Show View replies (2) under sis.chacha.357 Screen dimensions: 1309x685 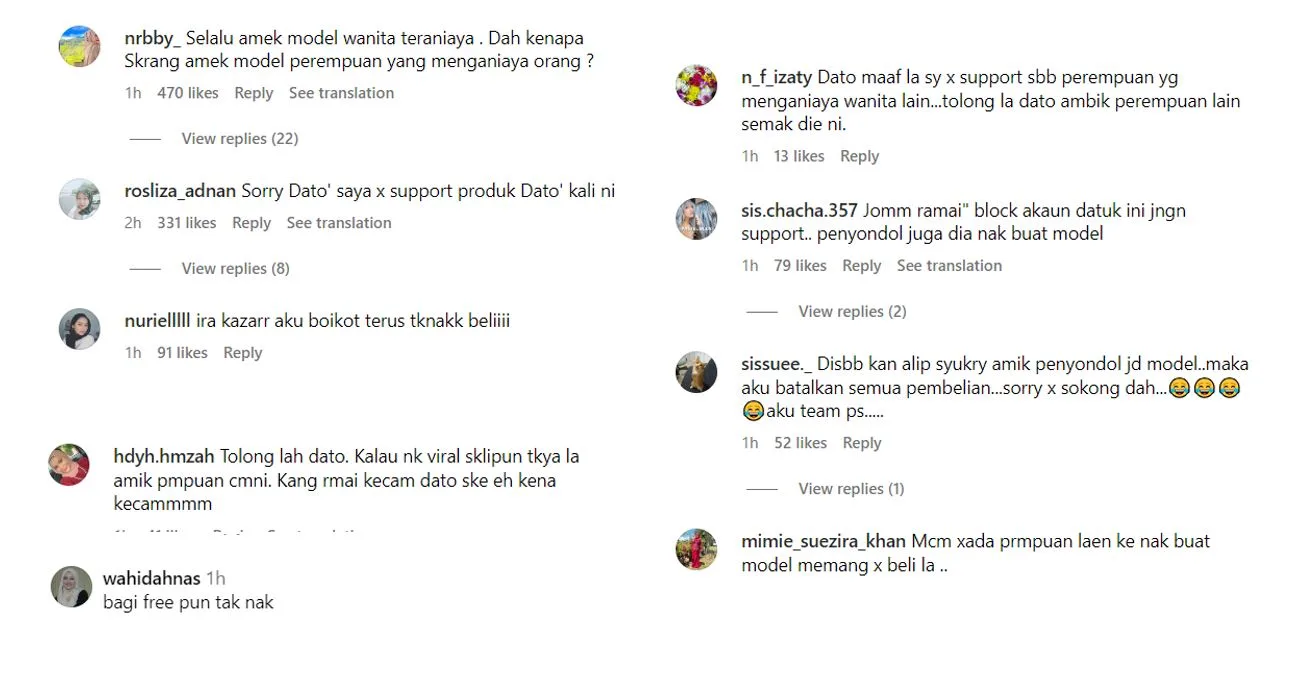coord(852,312)
